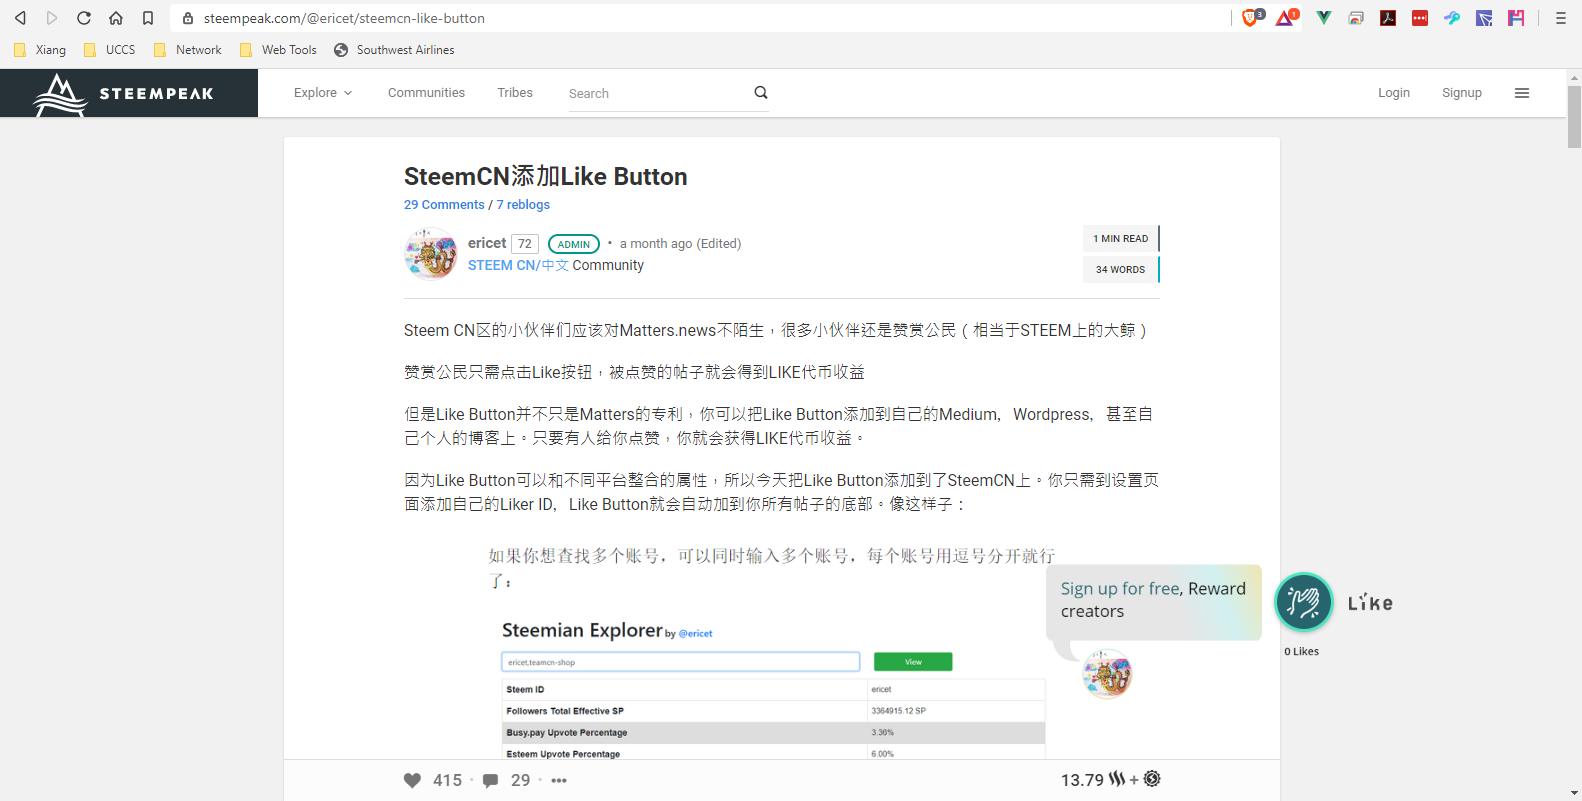Open the browser home page icon
The height and width of the screenshot is (801, 1582).
pyautogui.click(x=116, y=18)
